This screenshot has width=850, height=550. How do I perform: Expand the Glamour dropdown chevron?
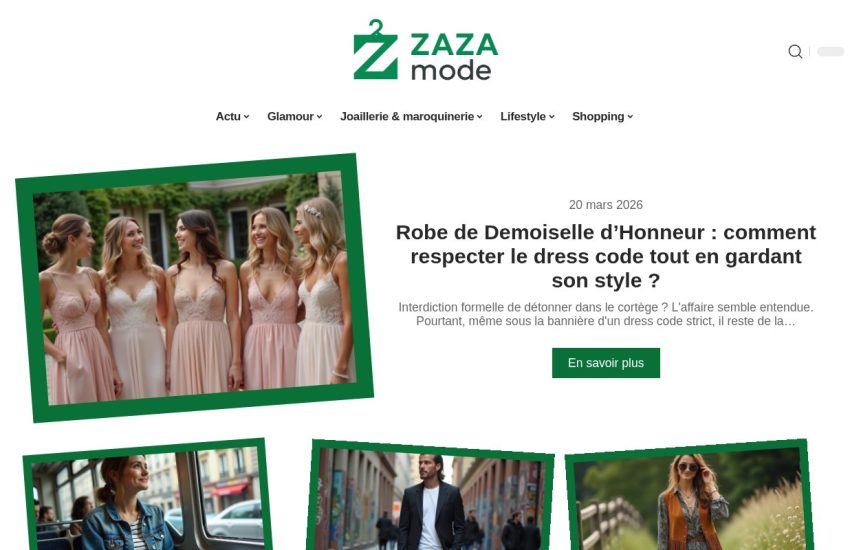click(319, 117)
